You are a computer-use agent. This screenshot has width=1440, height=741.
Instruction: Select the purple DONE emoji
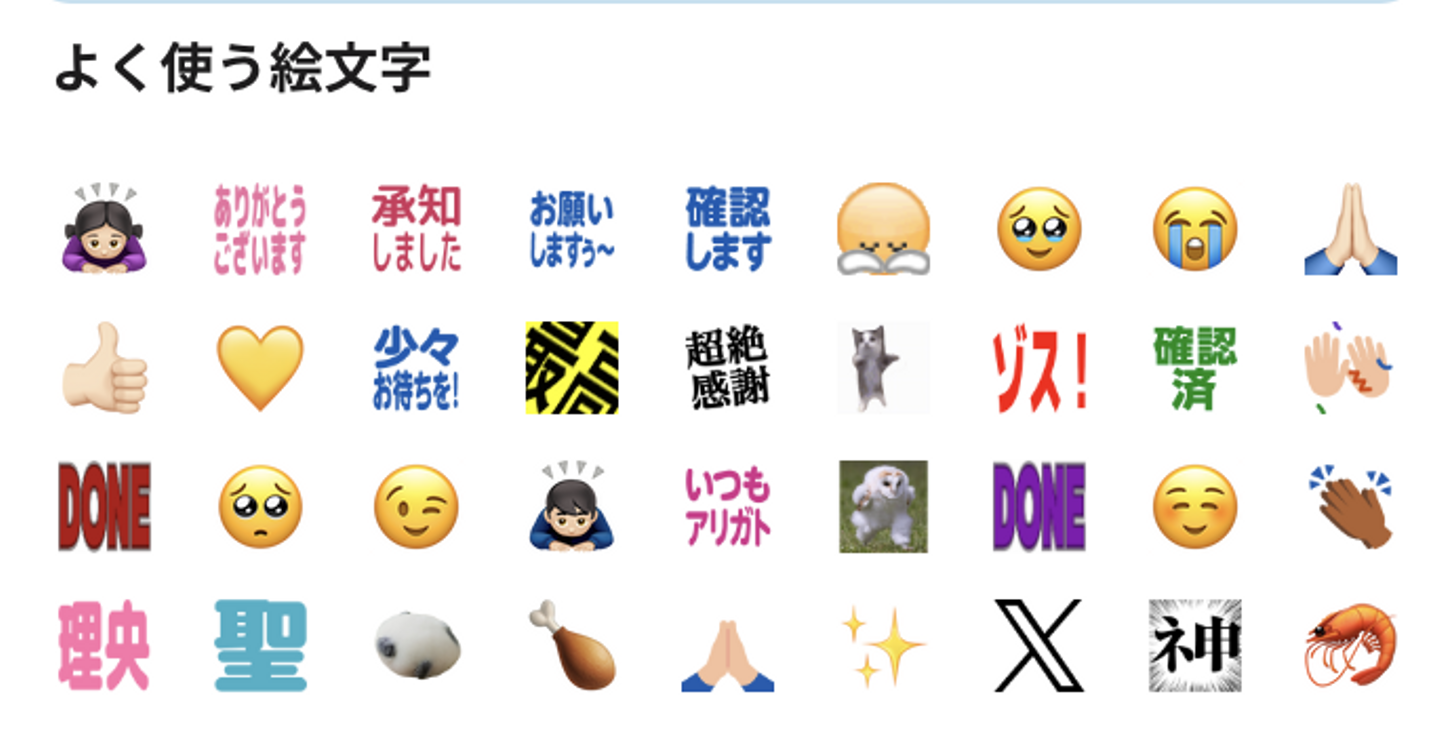pyautogui.click(x=1040, y=507)
